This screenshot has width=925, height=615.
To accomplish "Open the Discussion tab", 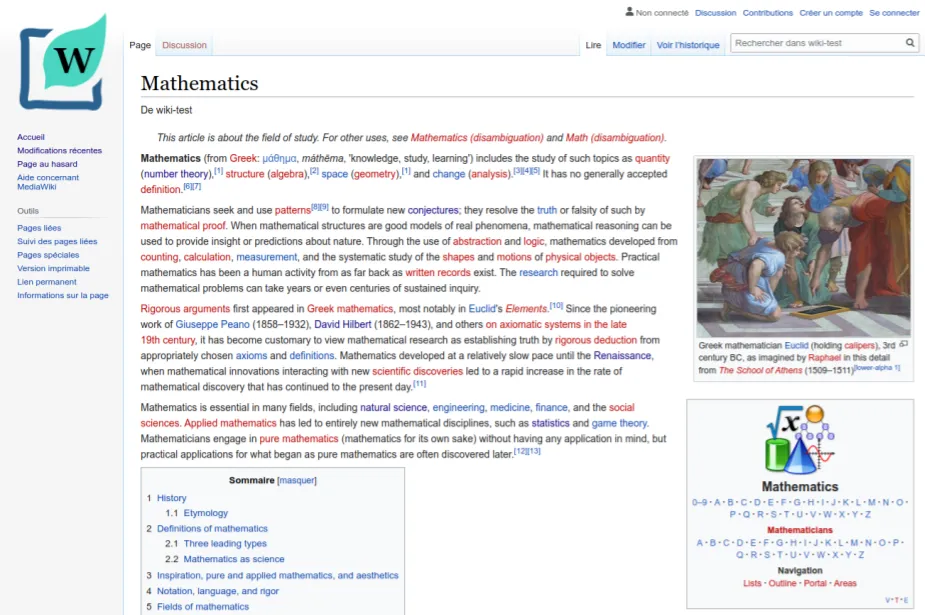I will tap(184, 45).
